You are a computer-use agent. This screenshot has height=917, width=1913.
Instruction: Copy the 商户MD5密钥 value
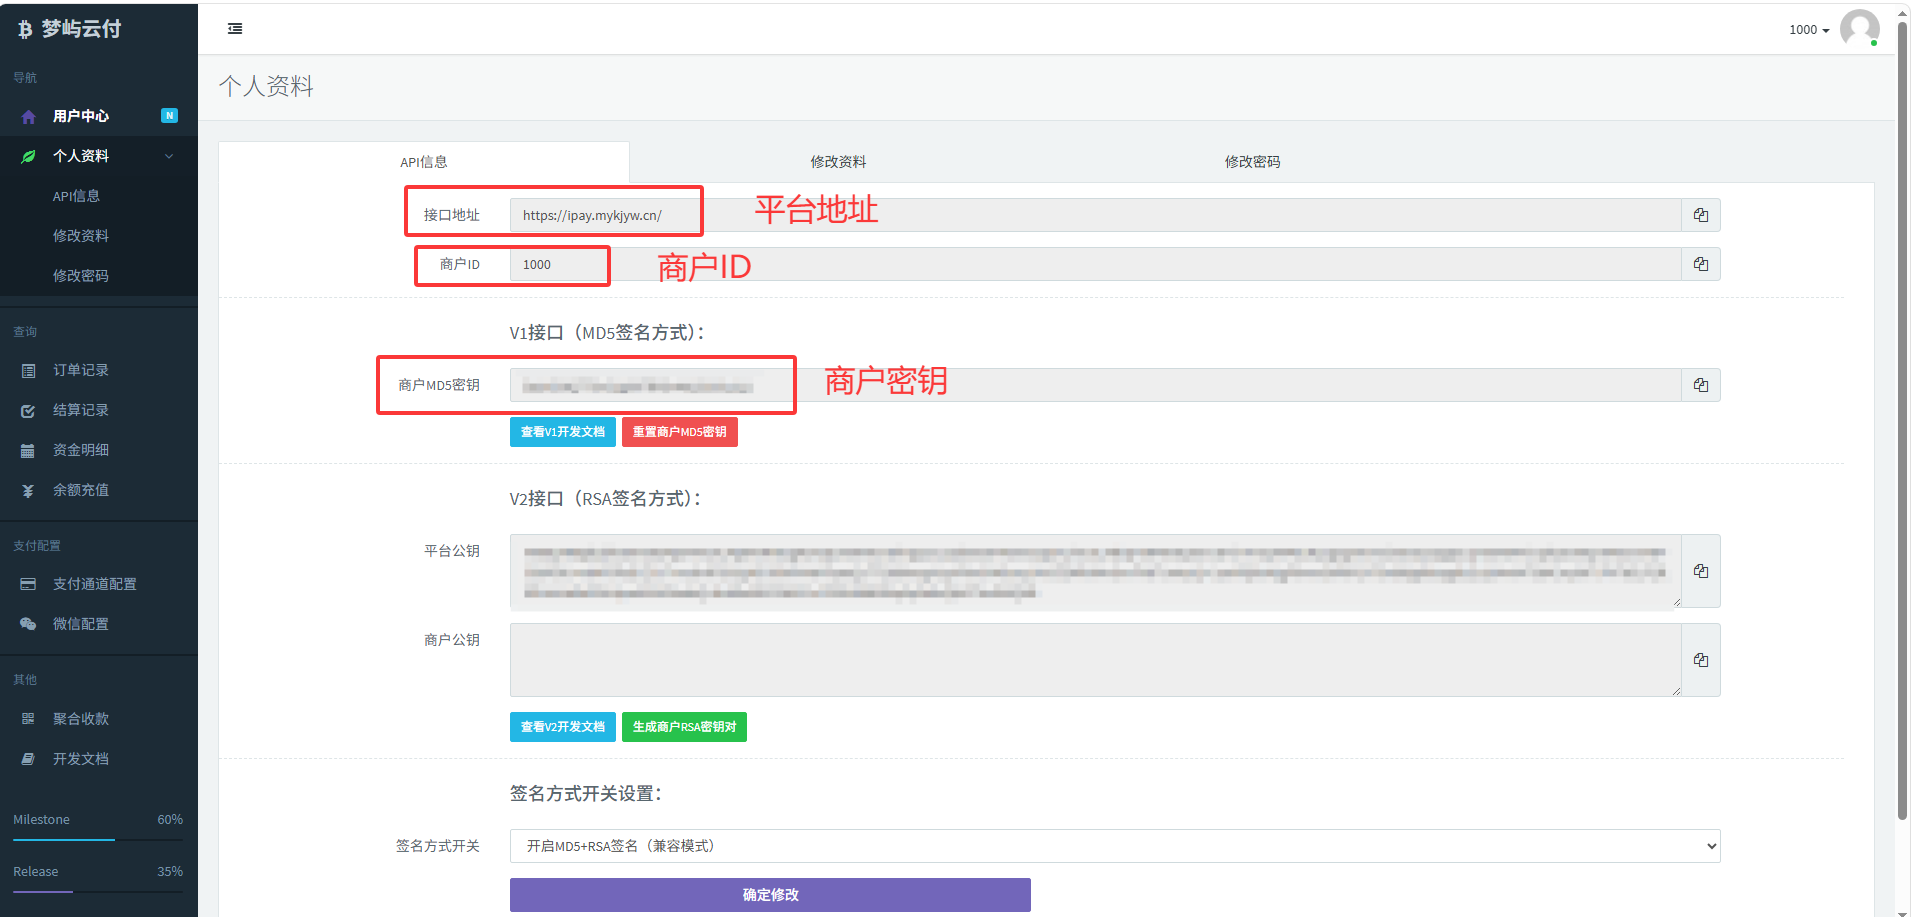point(1700,385)
